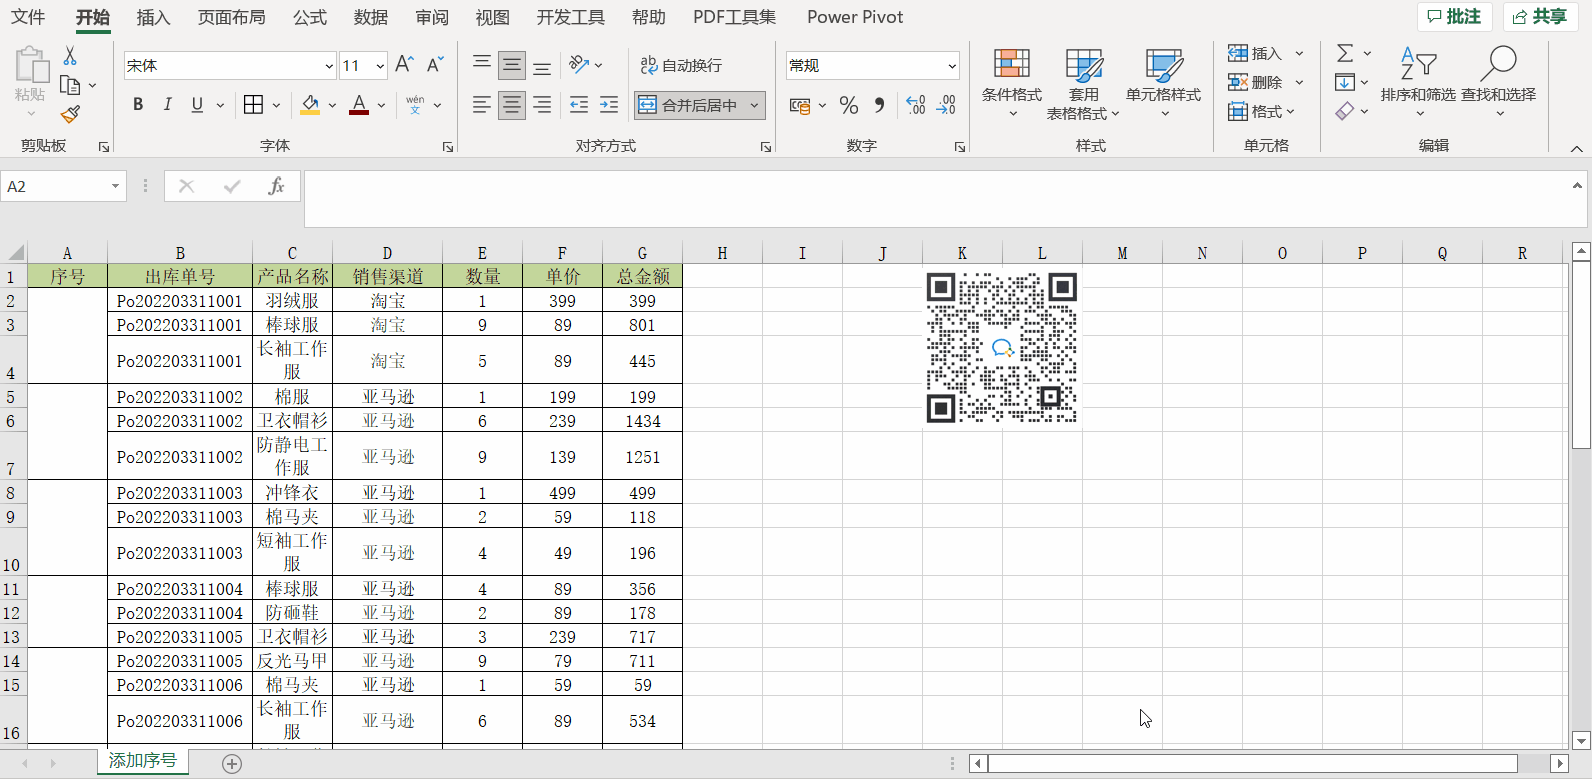
Task: Increase decimal places icon
Action: (916, 105)
